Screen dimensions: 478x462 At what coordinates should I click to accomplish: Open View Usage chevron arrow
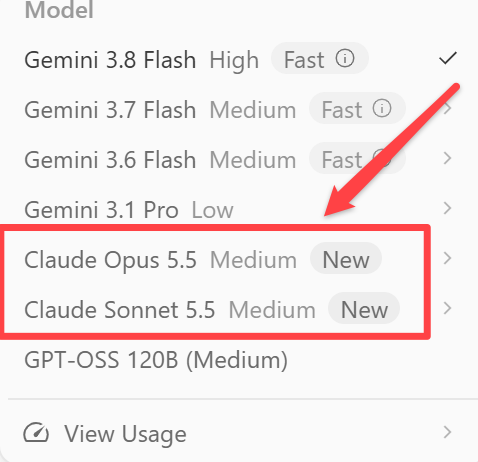tap(448, 432)
